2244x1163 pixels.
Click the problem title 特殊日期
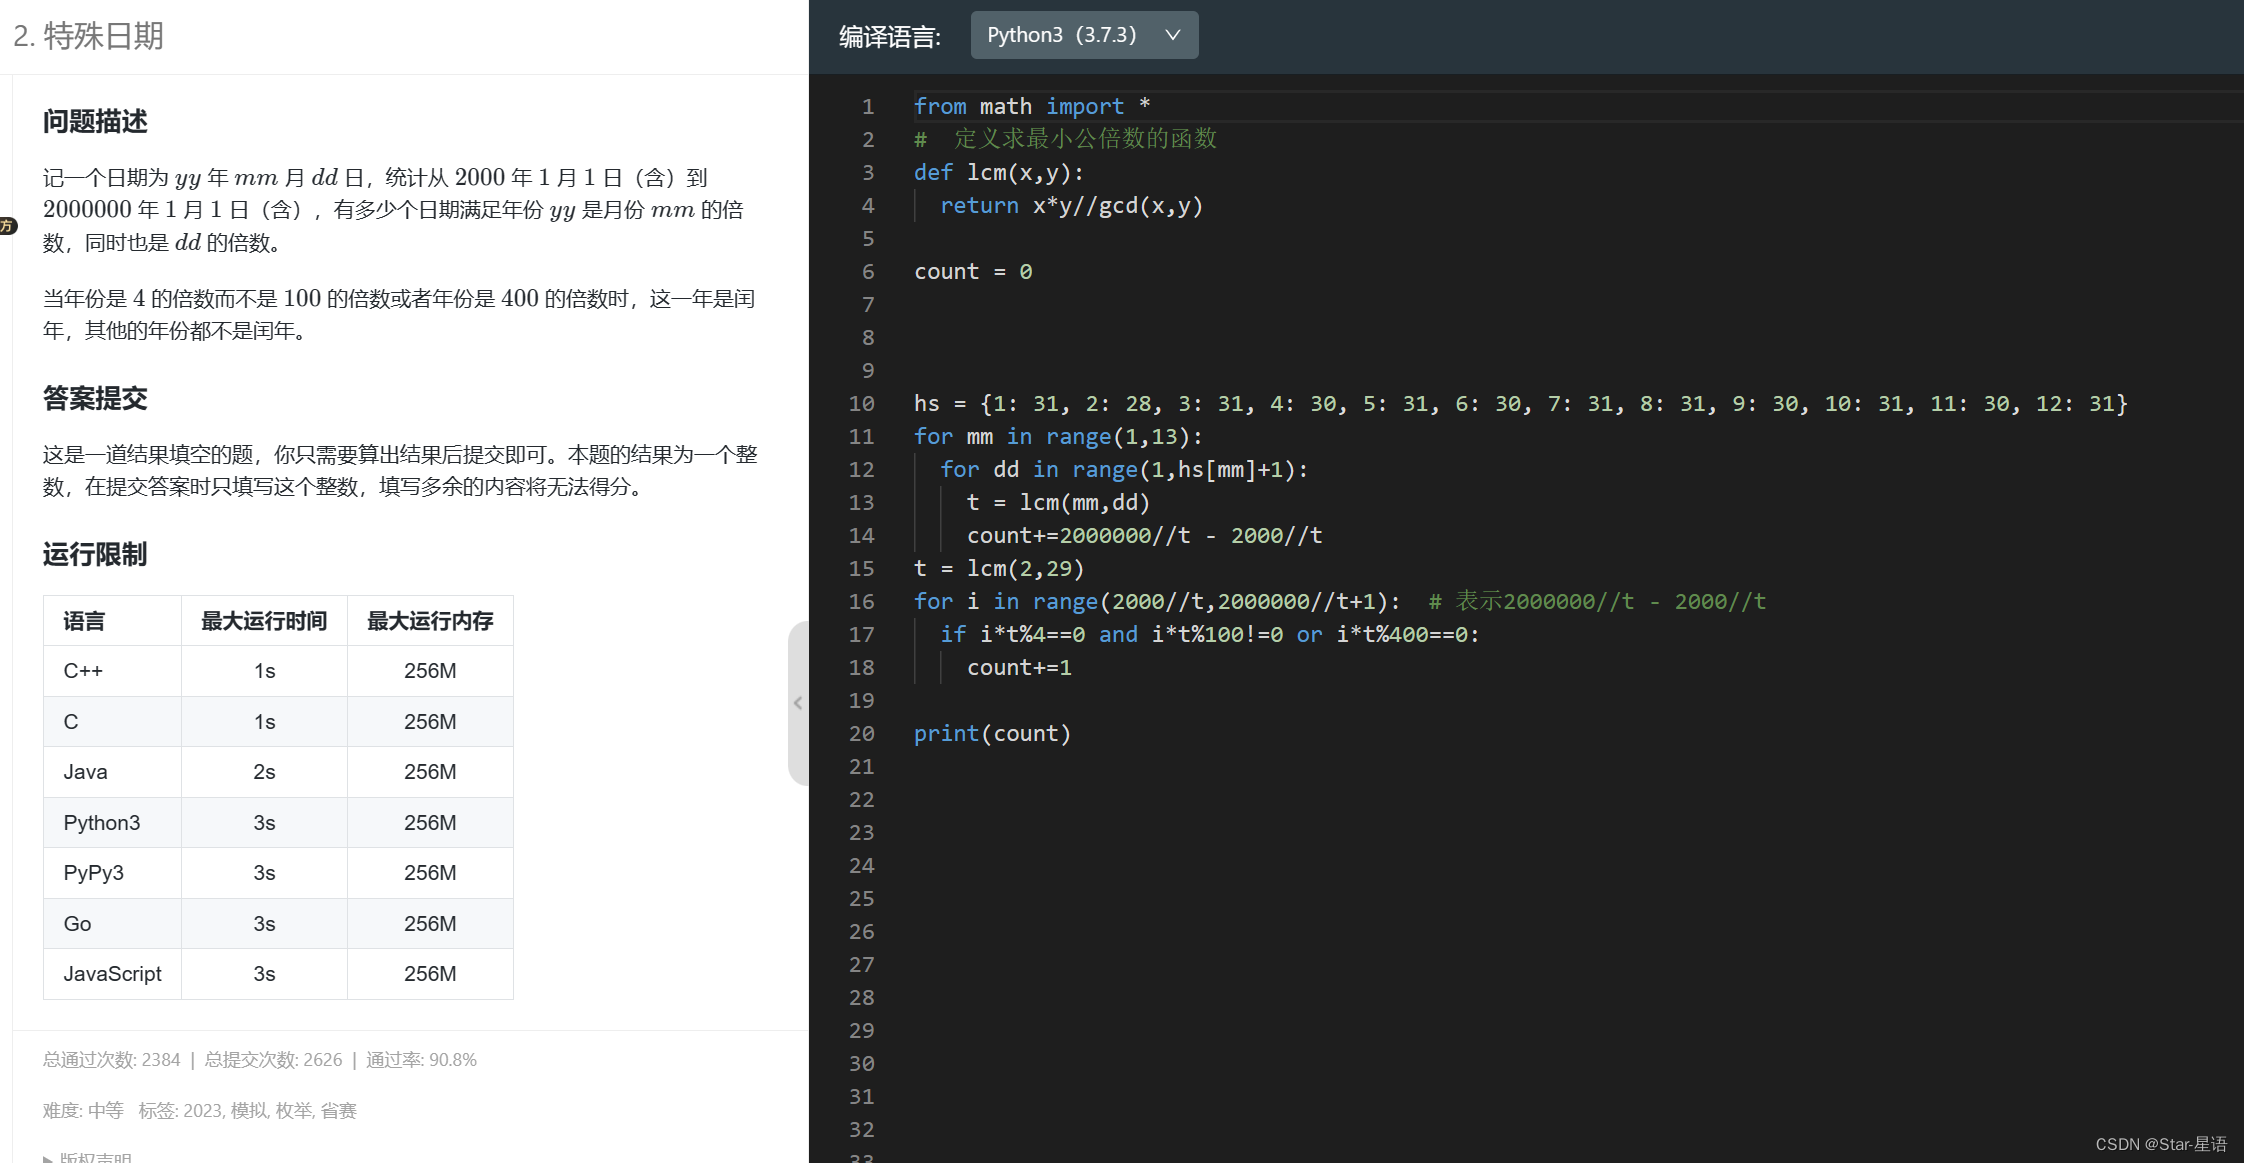click(103, 36)
